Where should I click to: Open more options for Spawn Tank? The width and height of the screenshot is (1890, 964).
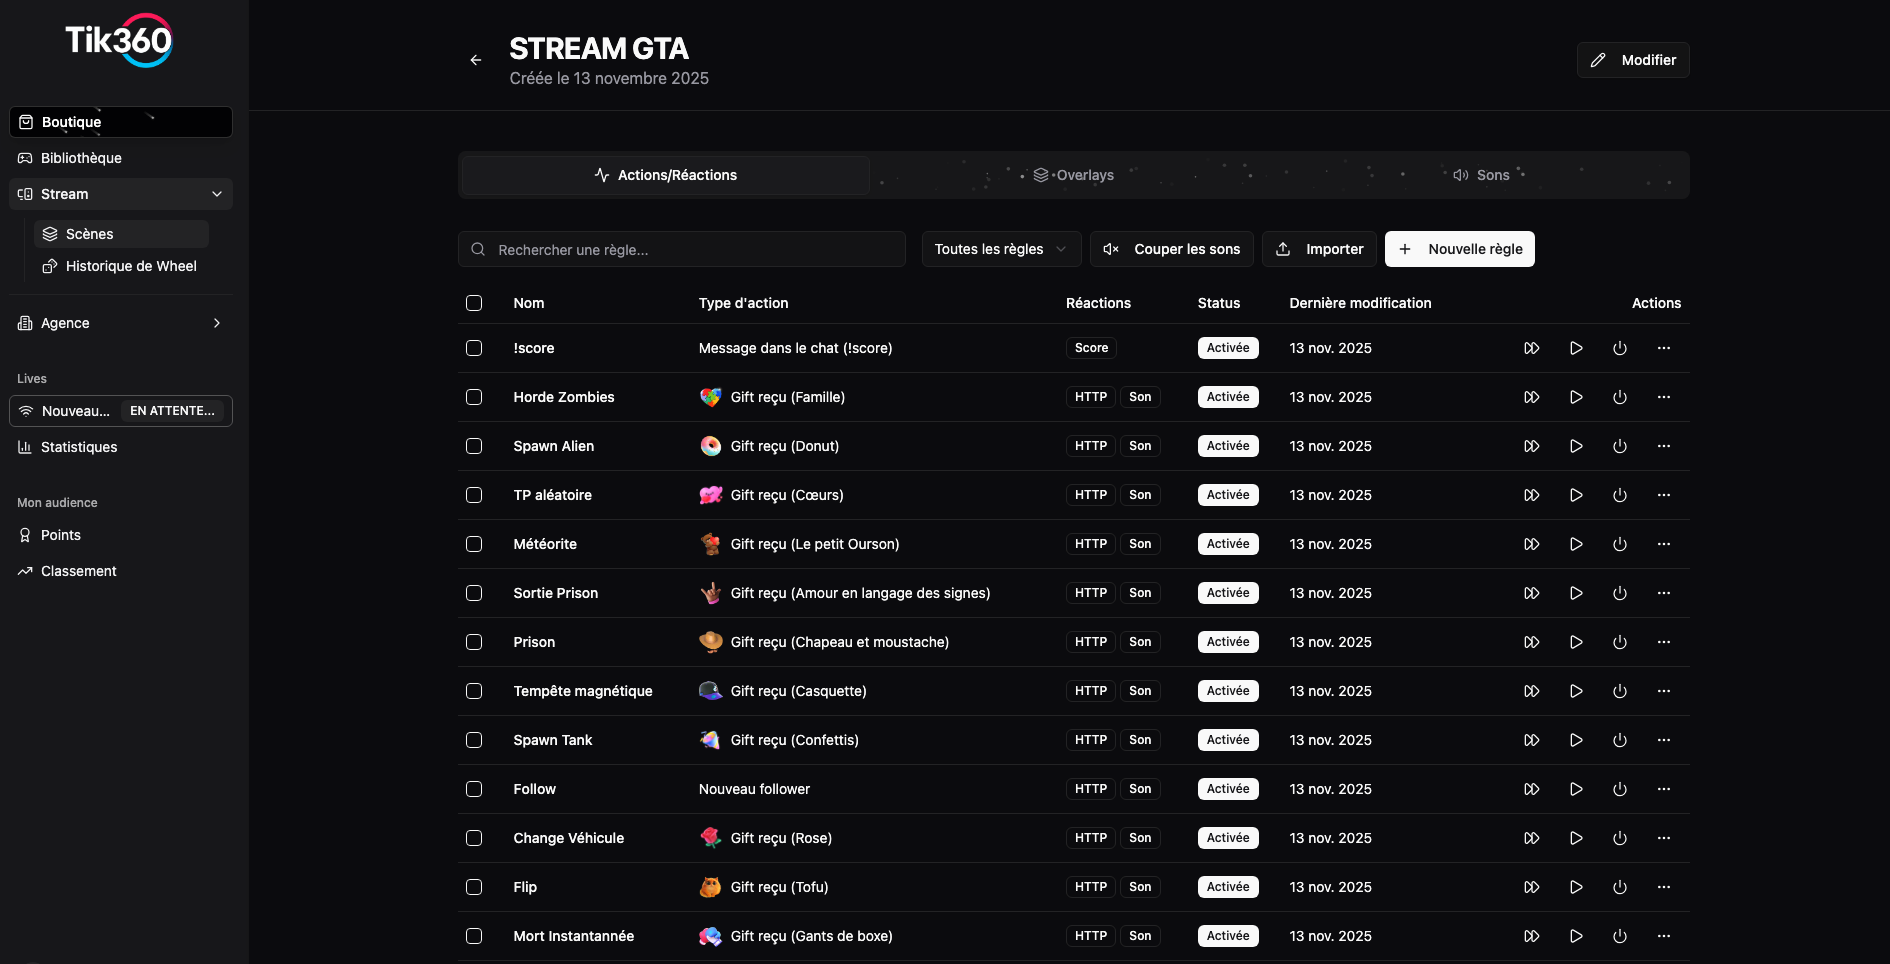1664,740
